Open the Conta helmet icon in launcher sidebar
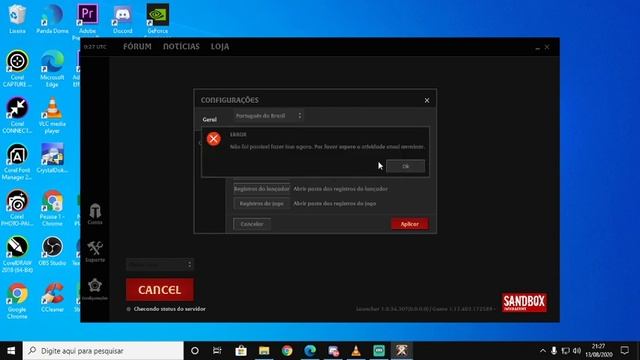 click(95, 214)
